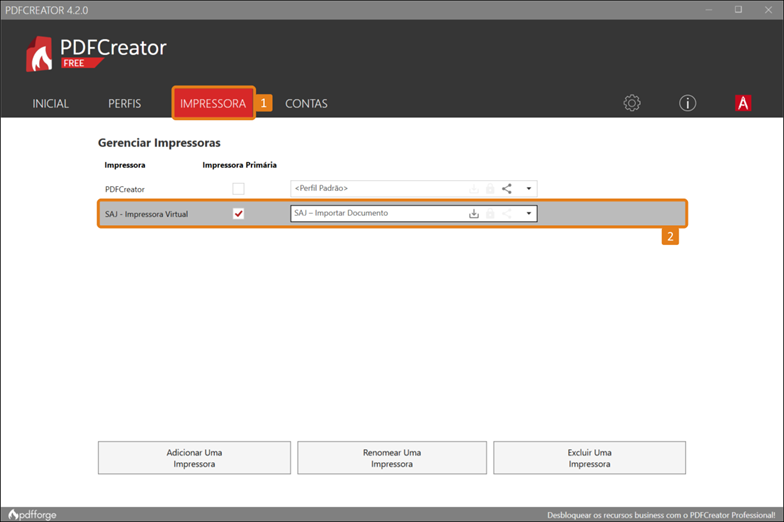This screenshot has width=784, height=522.
Task: Click lock icon in SAJ profile row
Action: point(490,213)
